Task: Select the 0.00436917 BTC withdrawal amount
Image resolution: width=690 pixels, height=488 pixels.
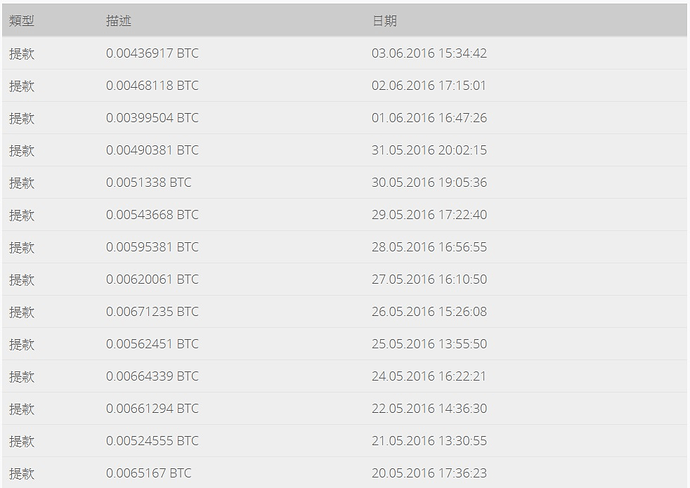Action: click(x=152, y=53)
